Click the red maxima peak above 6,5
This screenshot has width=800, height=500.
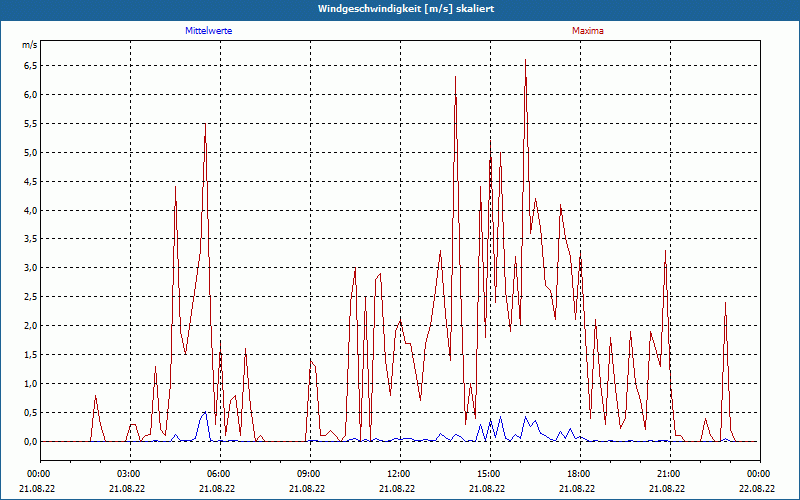pyautogui.click(x=526, y=60)
